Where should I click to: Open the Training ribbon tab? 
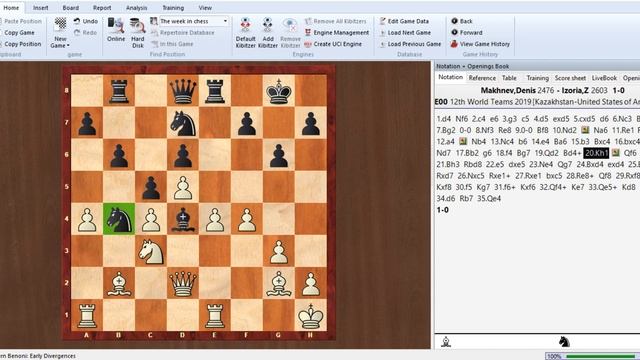(x=173, y=8)
